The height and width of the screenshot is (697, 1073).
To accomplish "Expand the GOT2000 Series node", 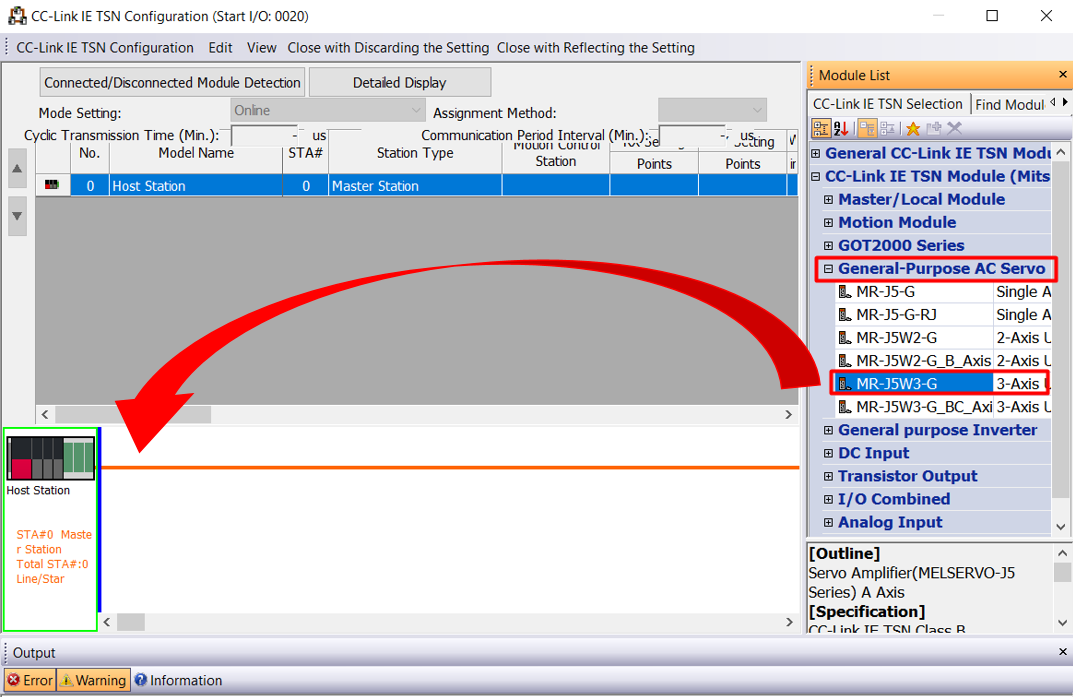I will tap(829, 246).
